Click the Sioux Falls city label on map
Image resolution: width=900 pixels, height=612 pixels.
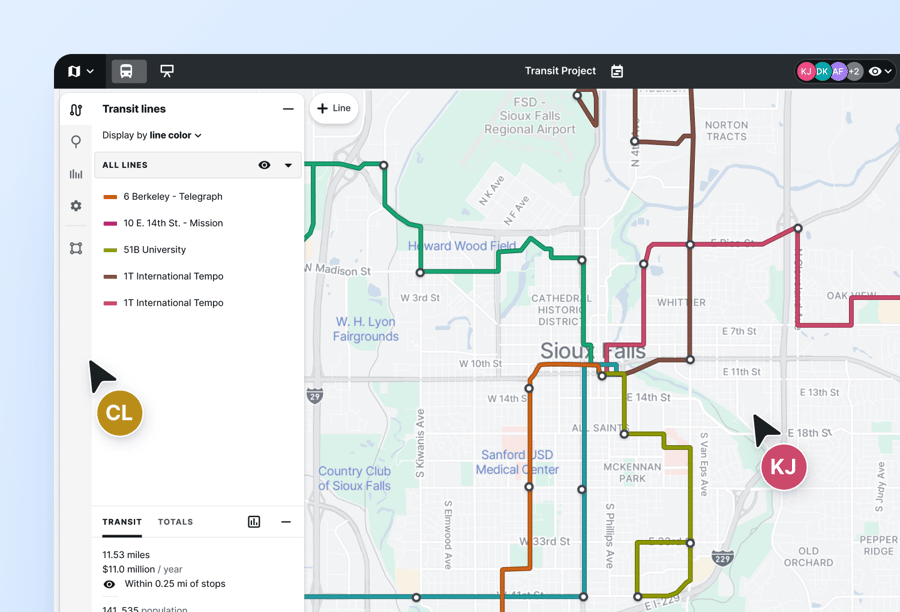(592, 350)
